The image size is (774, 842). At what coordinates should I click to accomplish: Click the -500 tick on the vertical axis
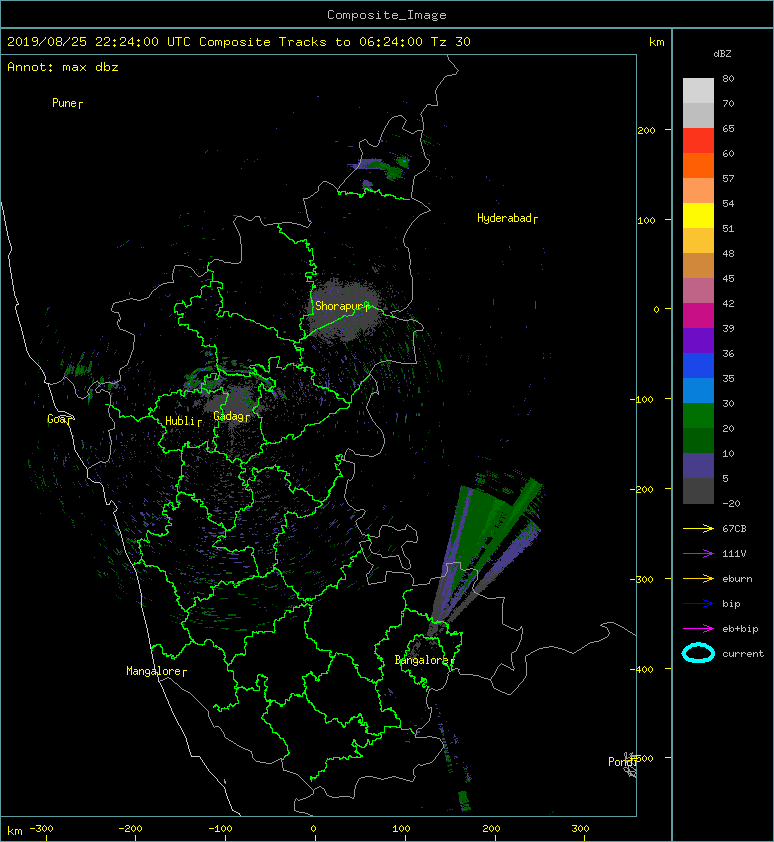pos(643,758)
